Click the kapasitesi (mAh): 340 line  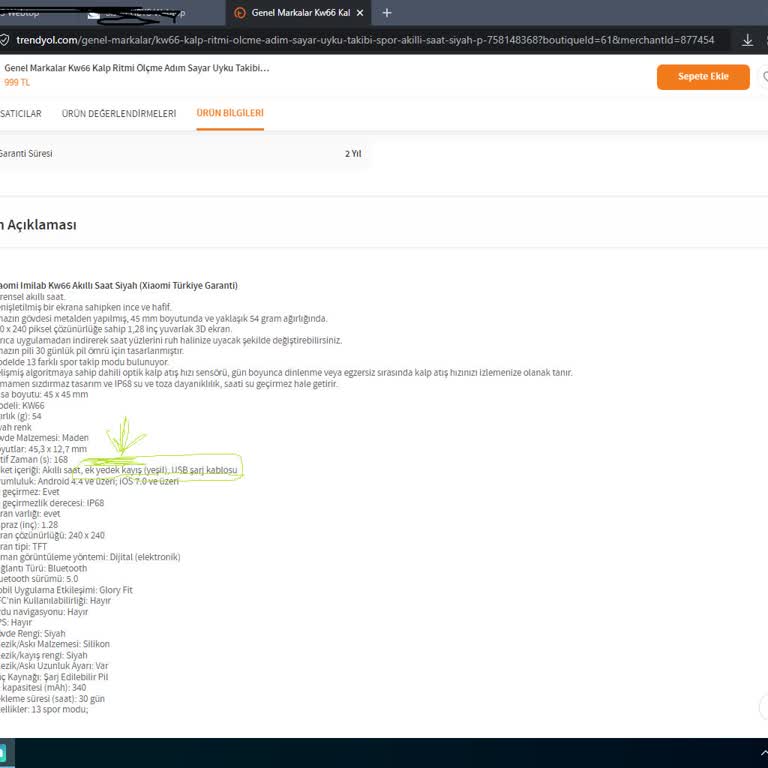click(x=43, y=688)
